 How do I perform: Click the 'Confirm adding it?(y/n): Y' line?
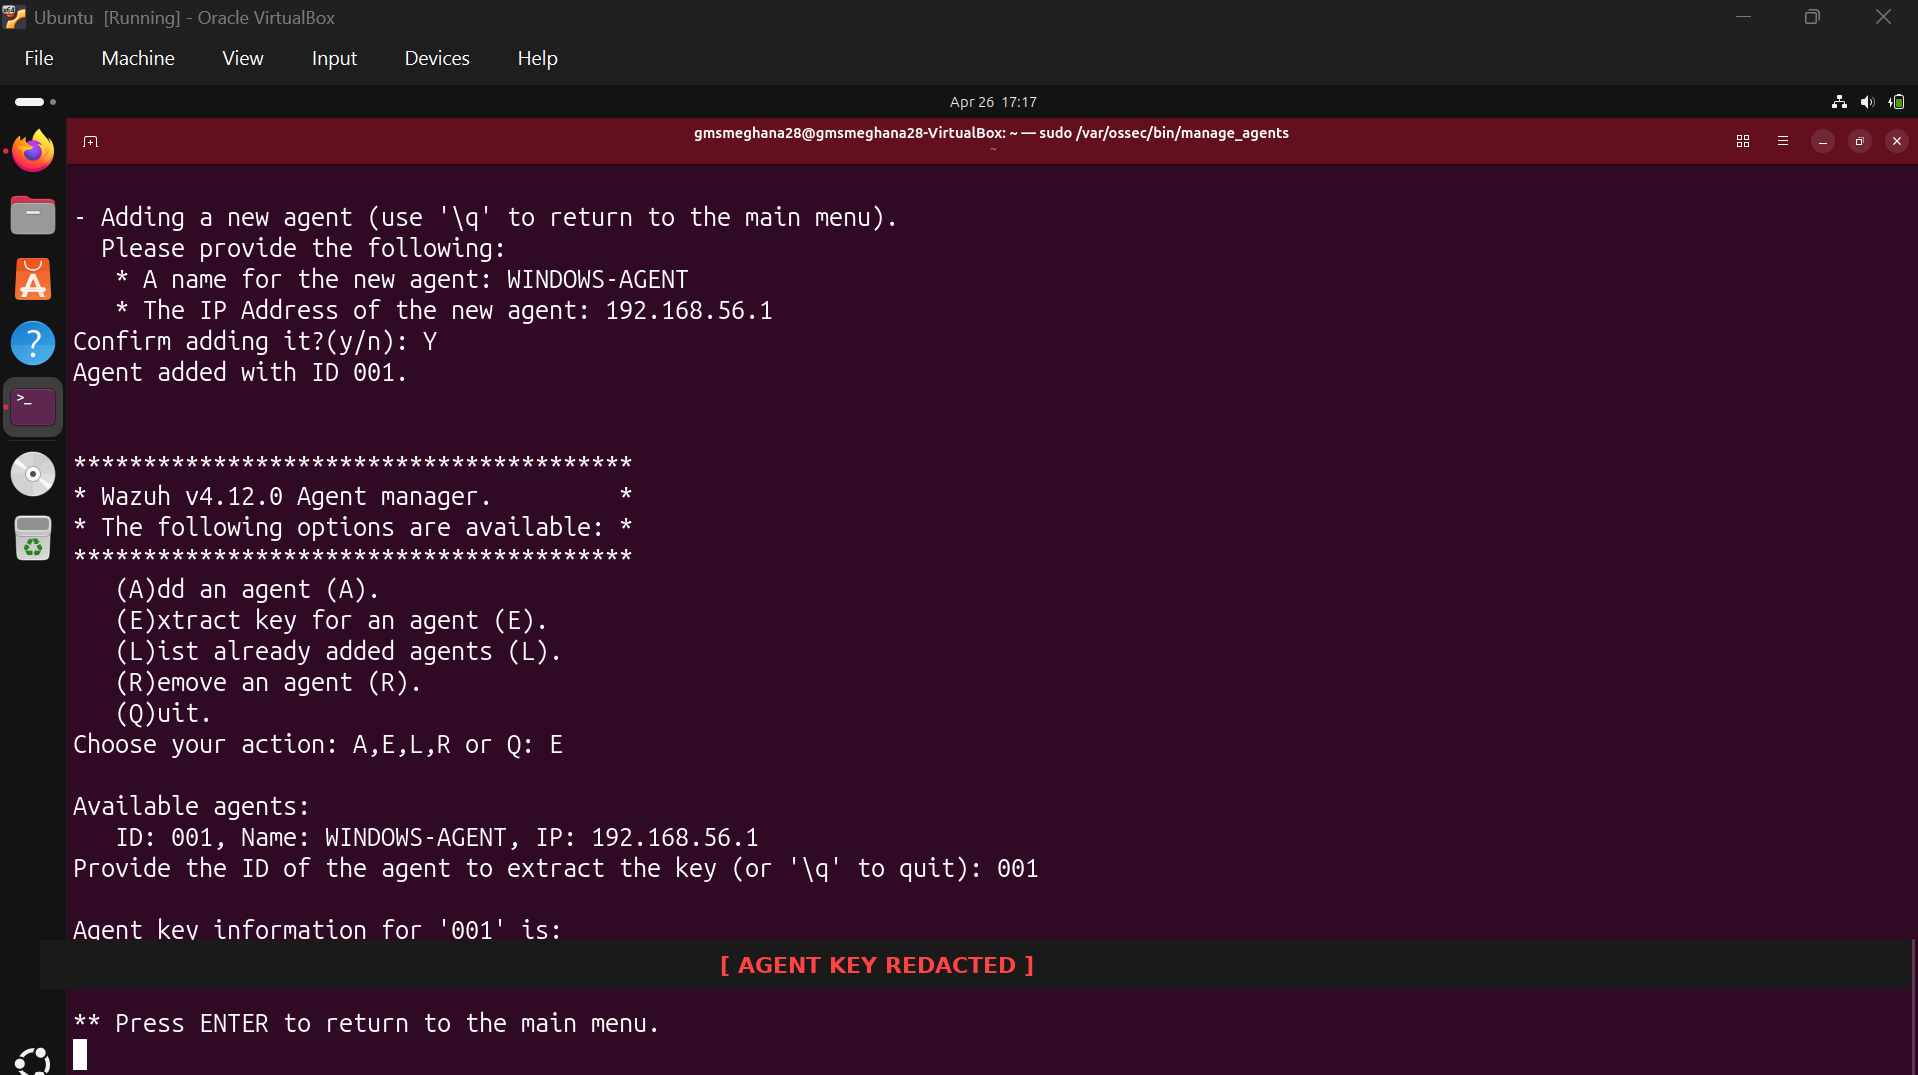coord(255,342)
